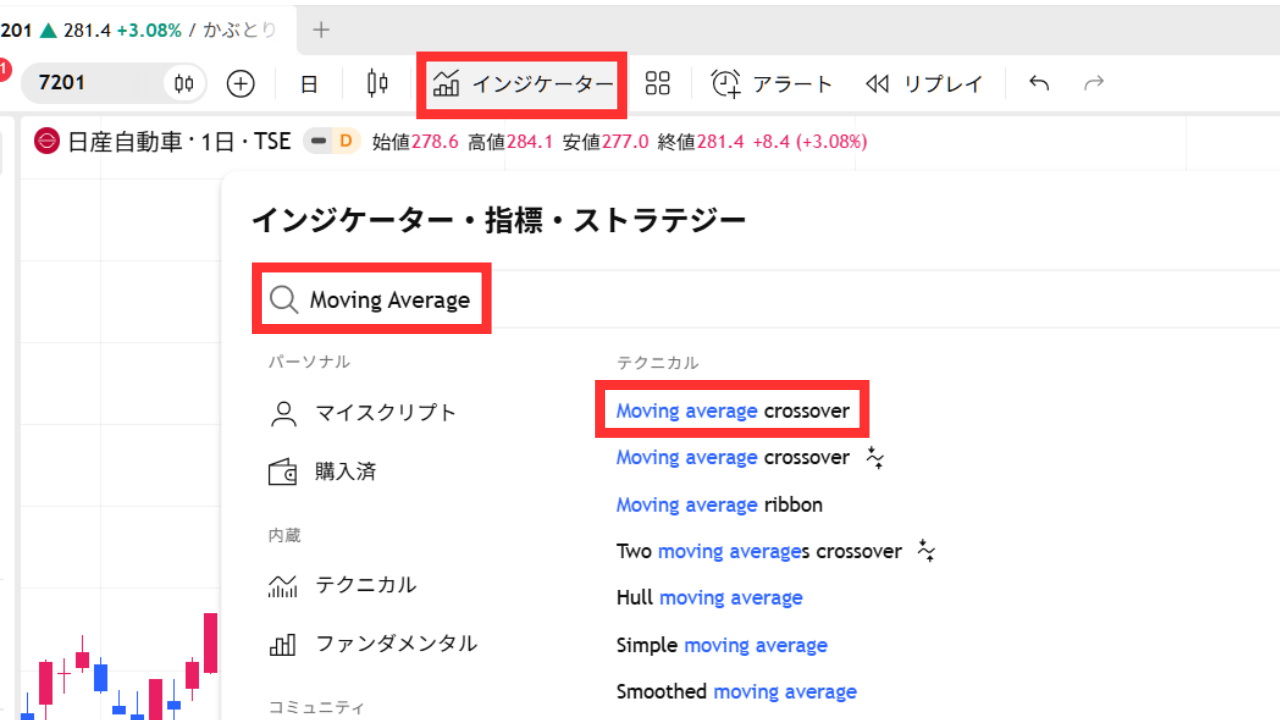Redo the last action
Viewport: 1280px width, 720px height.
click(x=1094, y=83)
